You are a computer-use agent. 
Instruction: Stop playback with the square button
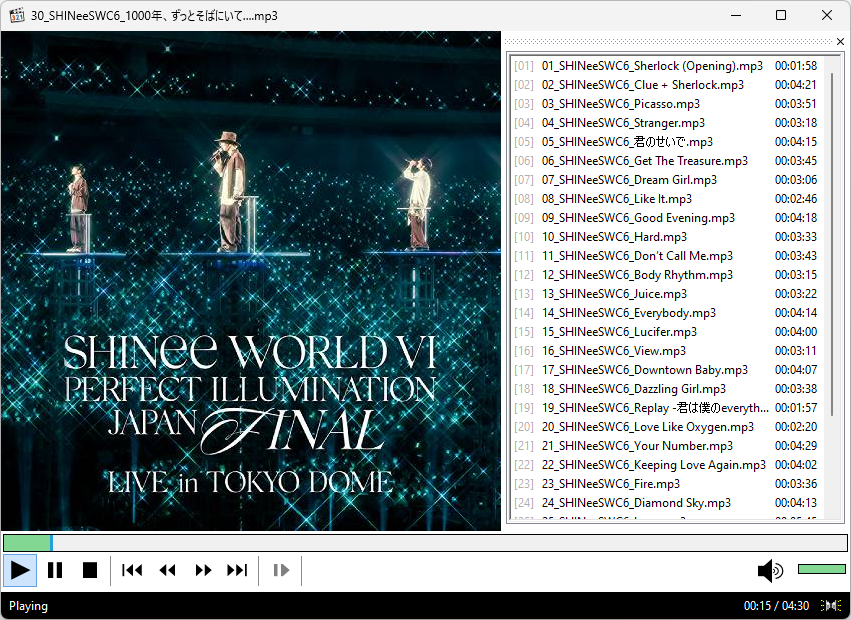tap(90, 570)
